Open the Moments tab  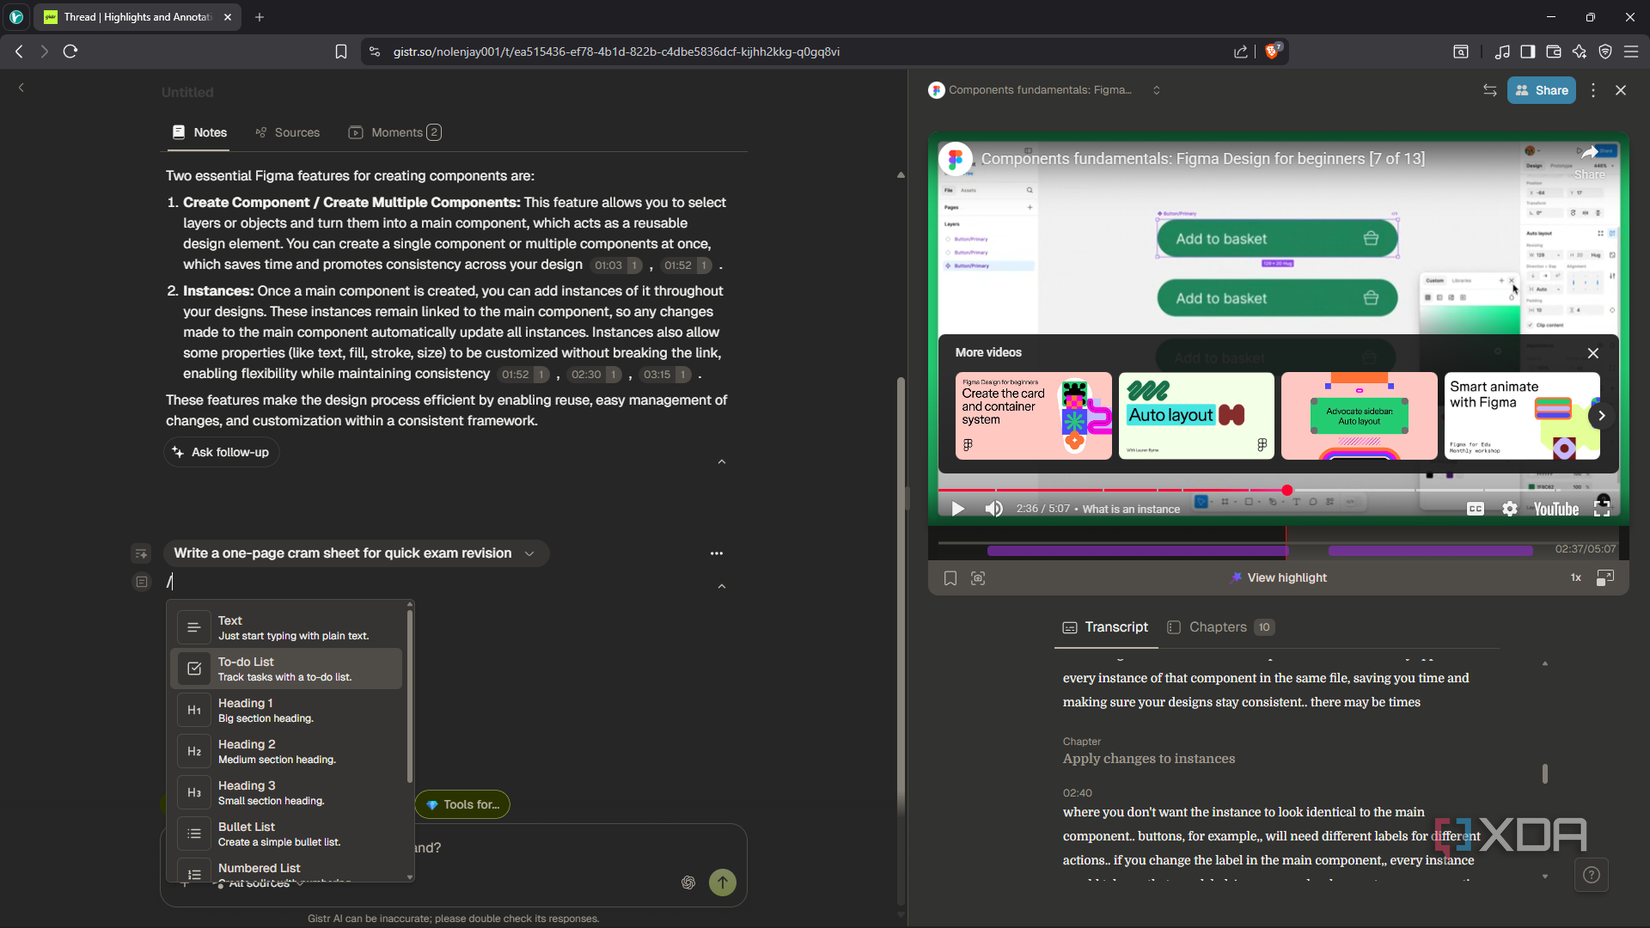tap(395, 132)
